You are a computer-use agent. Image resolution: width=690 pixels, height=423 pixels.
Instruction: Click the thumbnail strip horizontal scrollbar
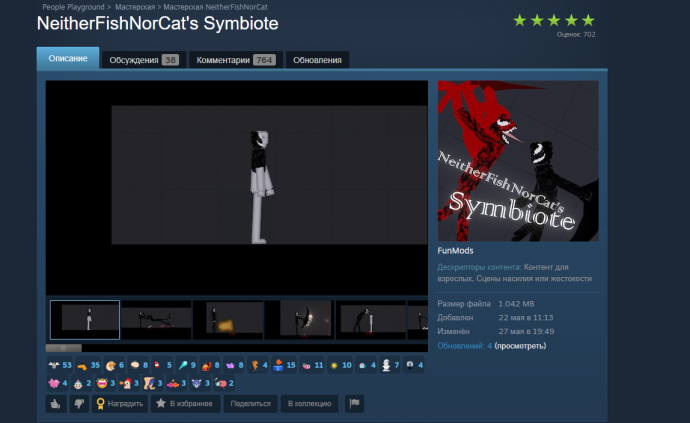point(64,347)
